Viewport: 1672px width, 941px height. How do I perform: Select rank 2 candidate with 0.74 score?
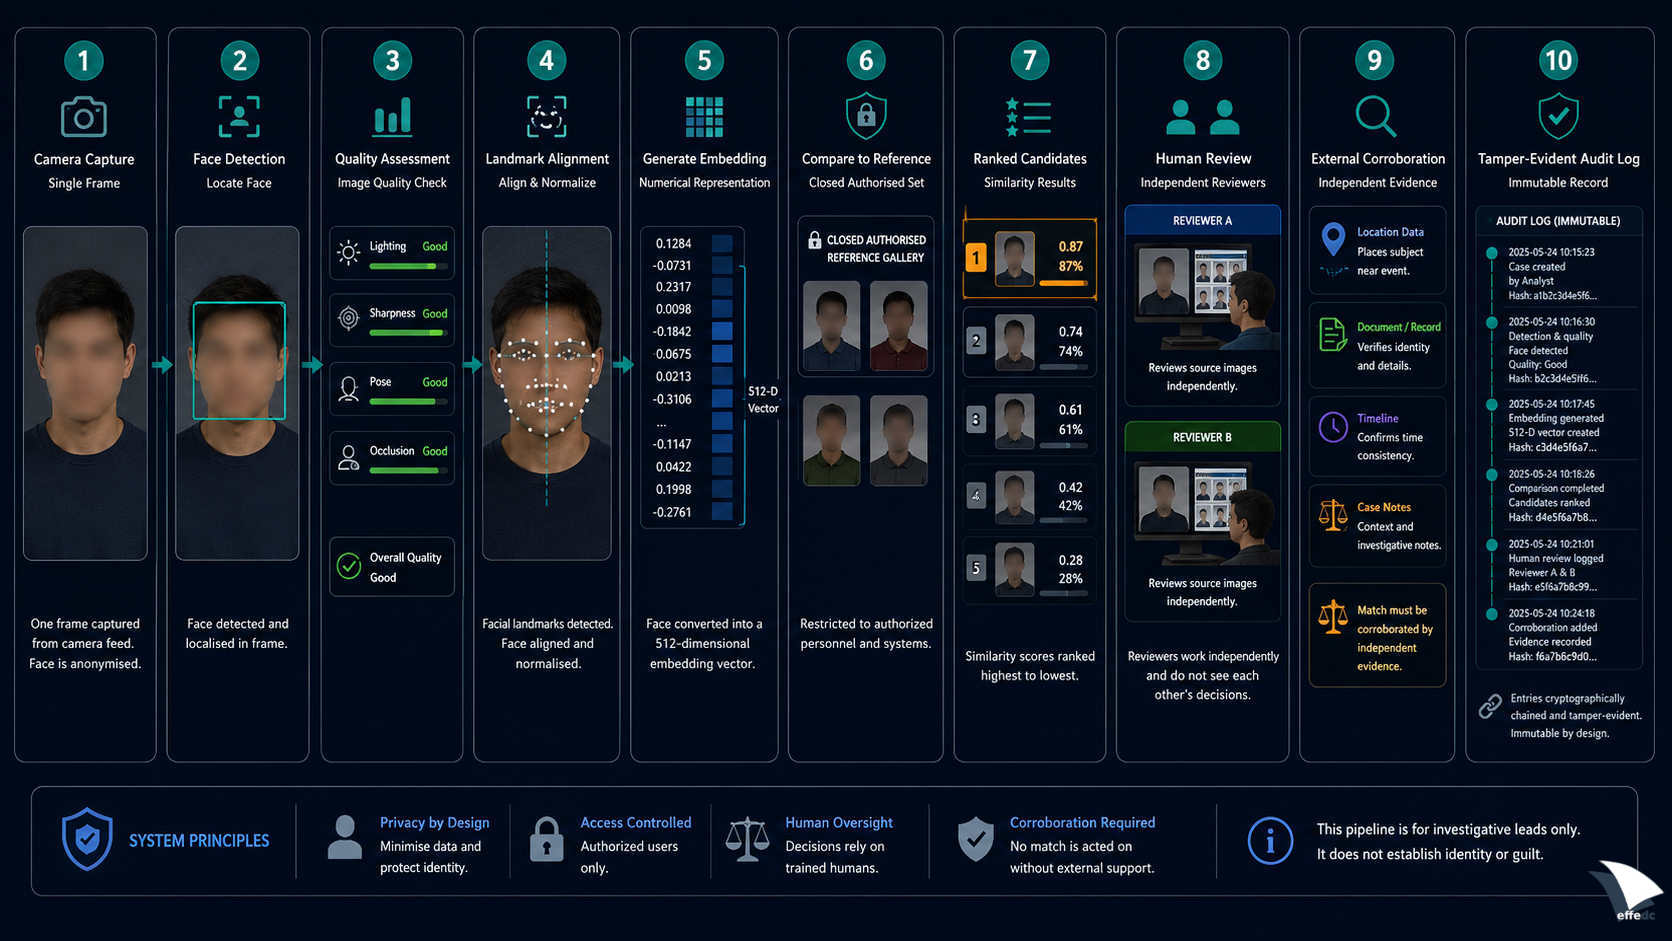point(1030,342)
